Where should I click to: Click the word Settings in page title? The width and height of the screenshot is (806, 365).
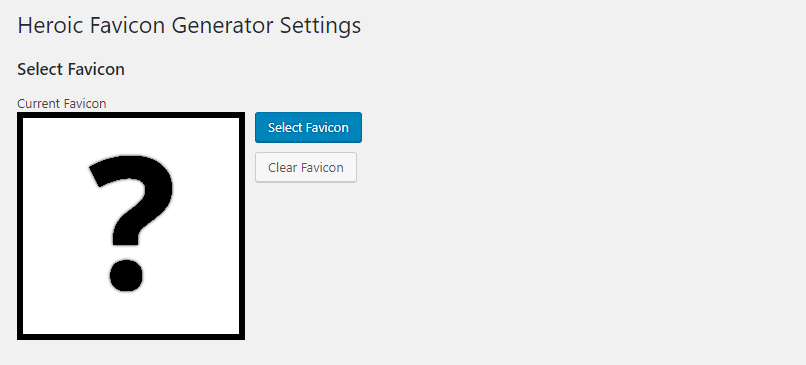320,27
